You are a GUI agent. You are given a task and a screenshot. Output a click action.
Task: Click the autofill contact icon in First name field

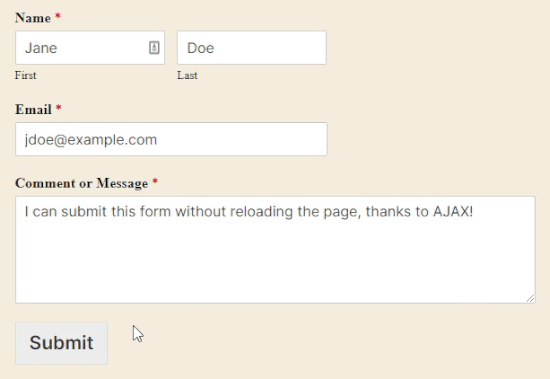154,47
